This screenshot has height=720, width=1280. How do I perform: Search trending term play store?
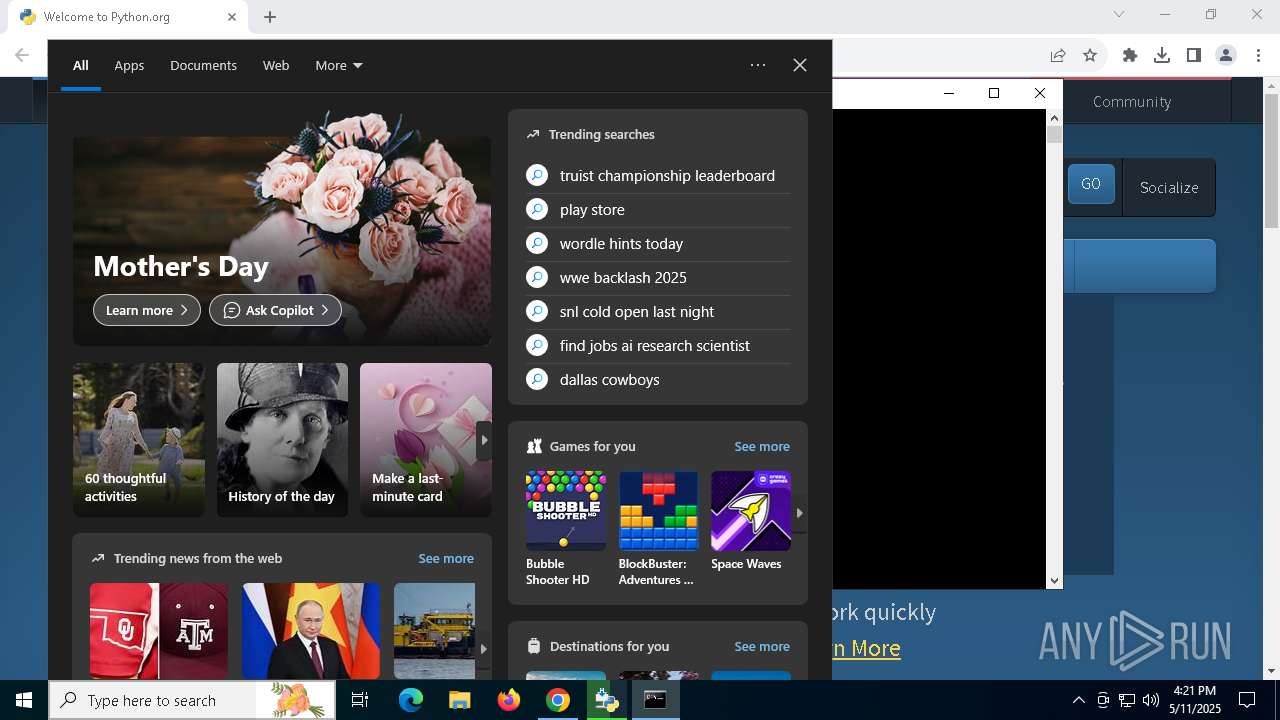658,210
